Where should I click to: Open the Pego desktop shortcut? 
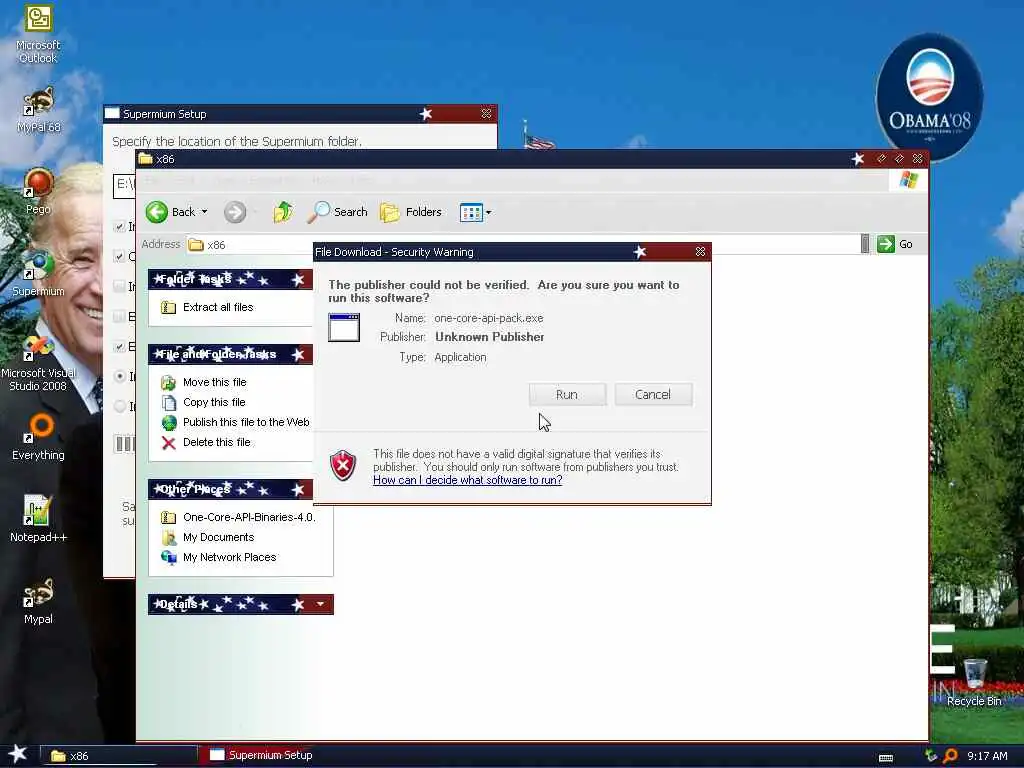pyautogui.click(x=38, y=192)
